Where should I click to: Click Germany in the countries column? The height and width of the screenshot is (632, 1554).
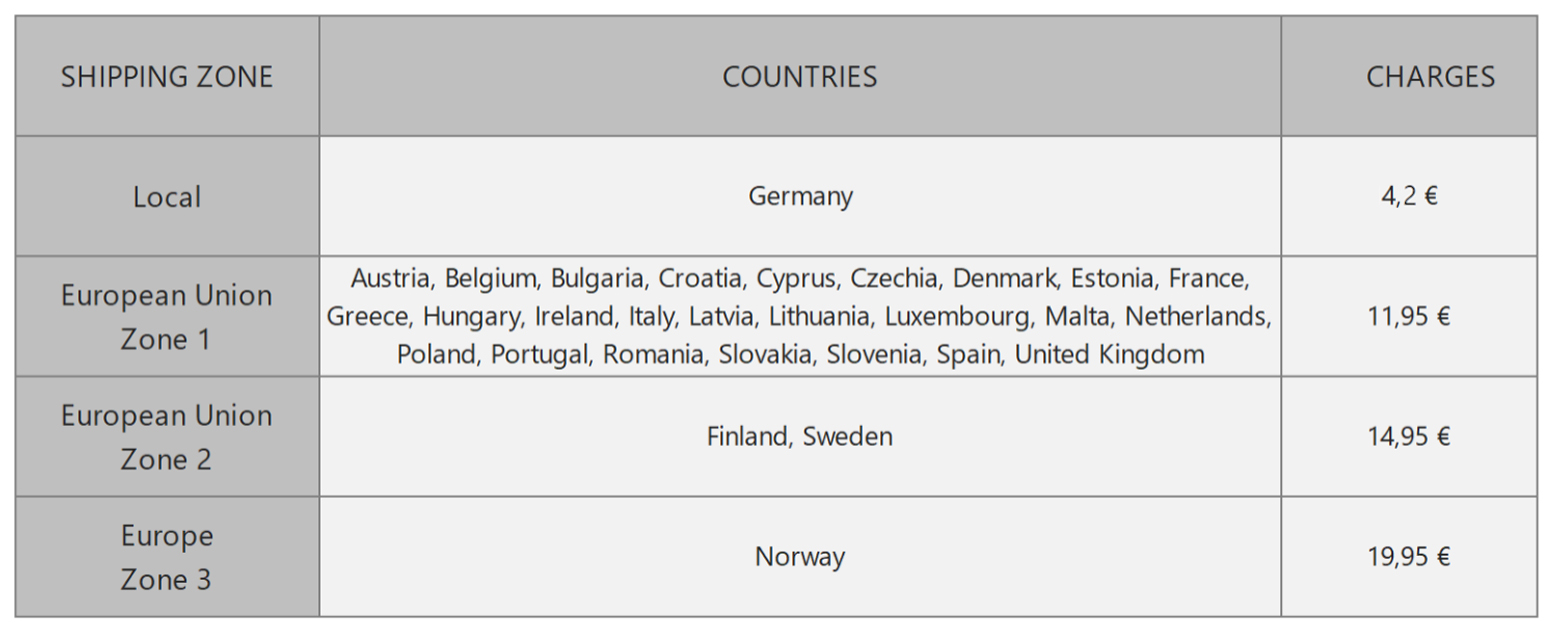point(800,196)
